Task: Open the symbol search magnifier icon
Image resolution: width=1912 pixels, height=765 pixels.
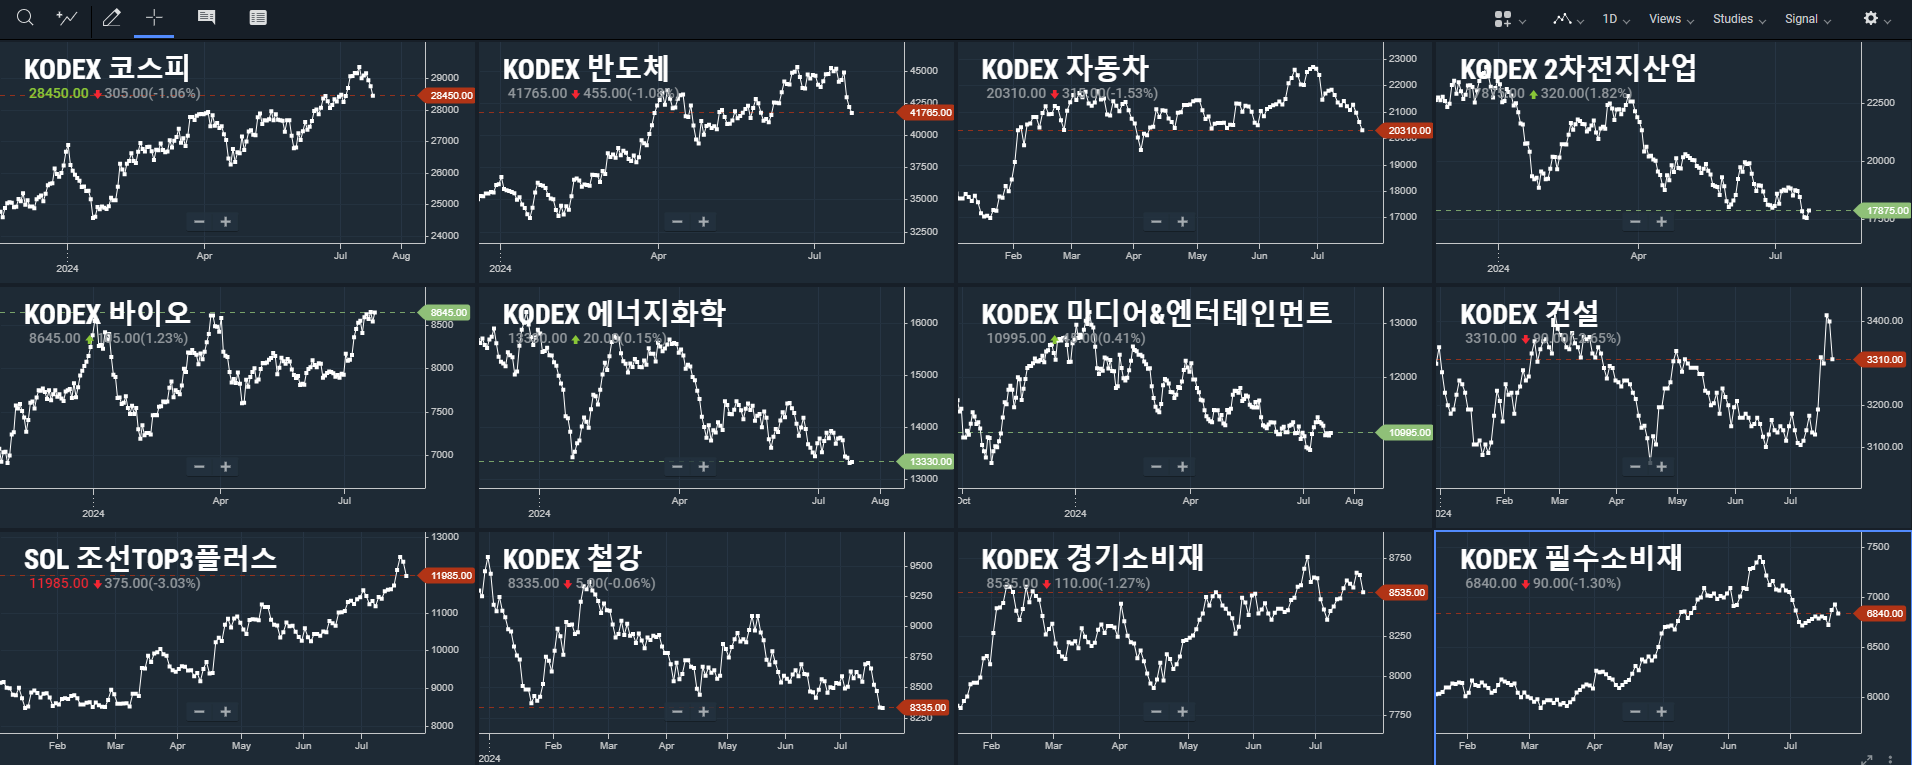Action: (x=25, y=17)
